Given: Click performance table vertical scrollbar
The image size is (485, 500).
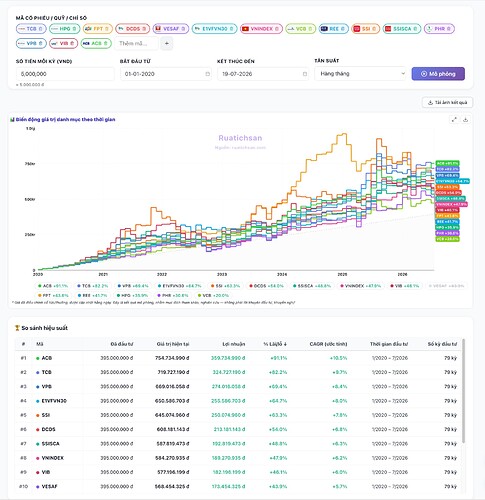Looking at the screenshot, I should point(463,391).
